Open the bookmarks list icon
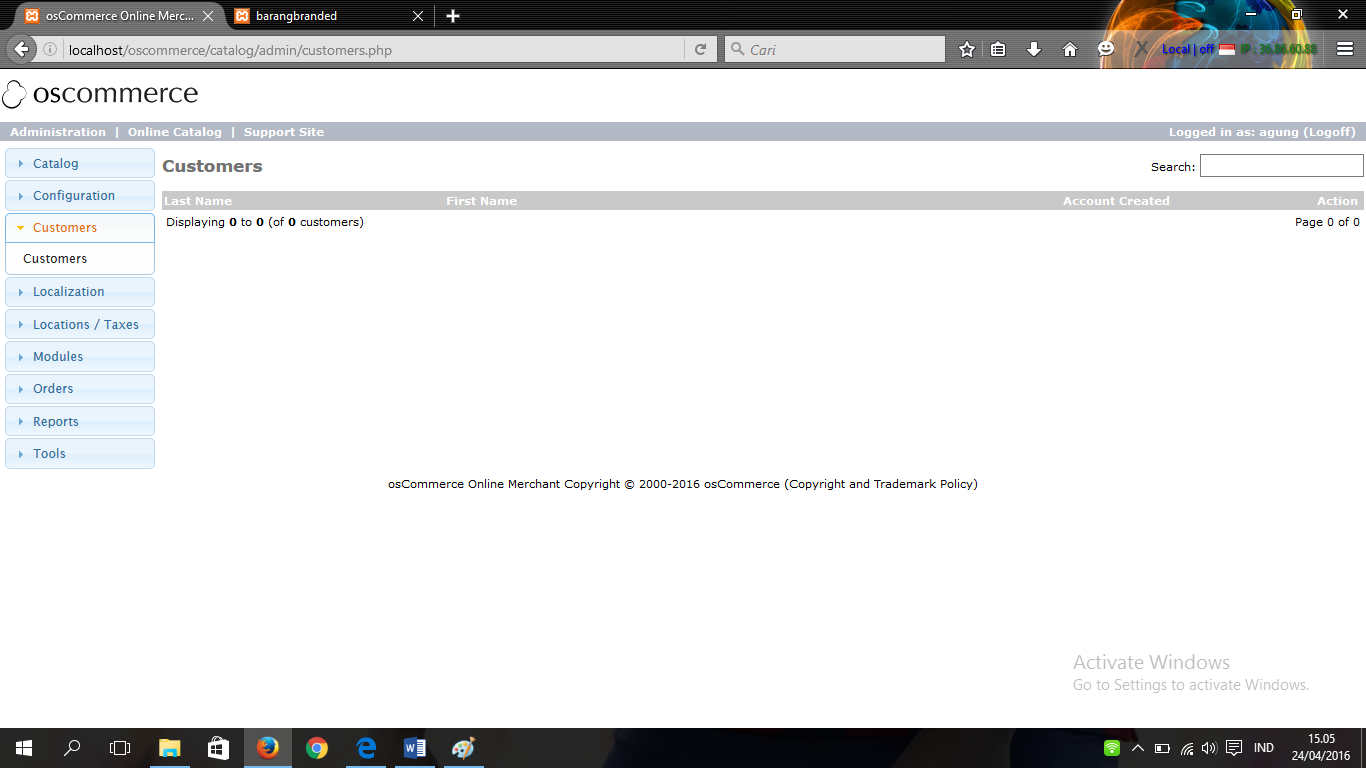This screenshot has width=1366, height=768. pos(998,49)
